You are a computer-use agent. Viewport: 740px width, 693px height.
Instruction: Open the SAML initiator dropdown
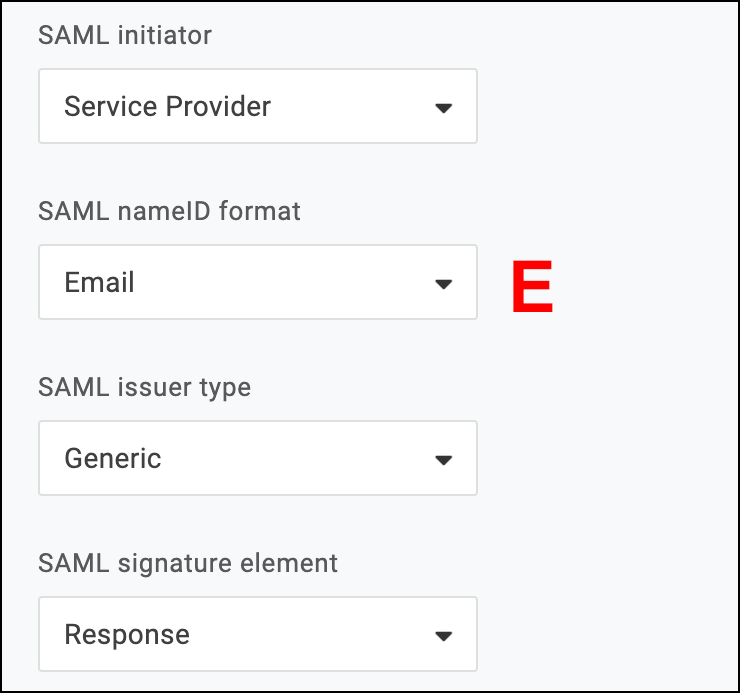tap(257, 106)
